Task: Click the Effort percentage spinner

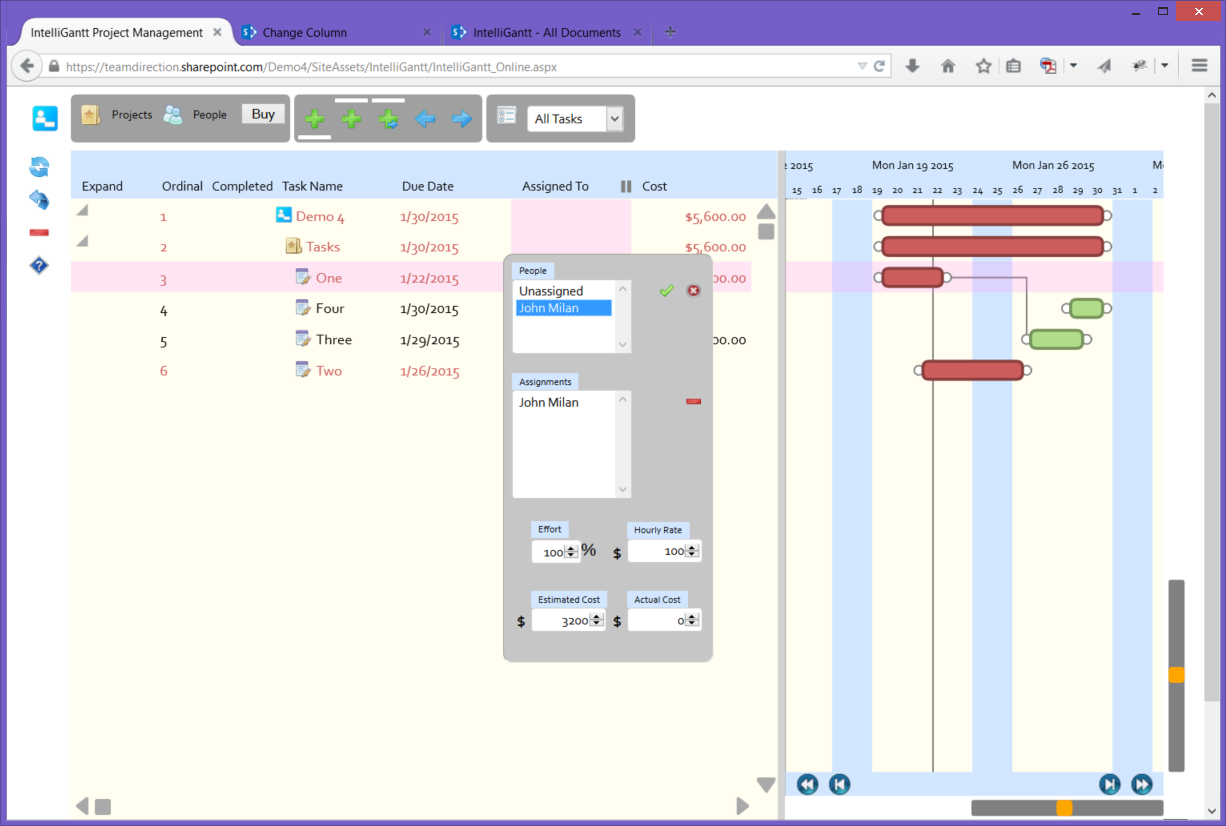Action: [571, 551]
